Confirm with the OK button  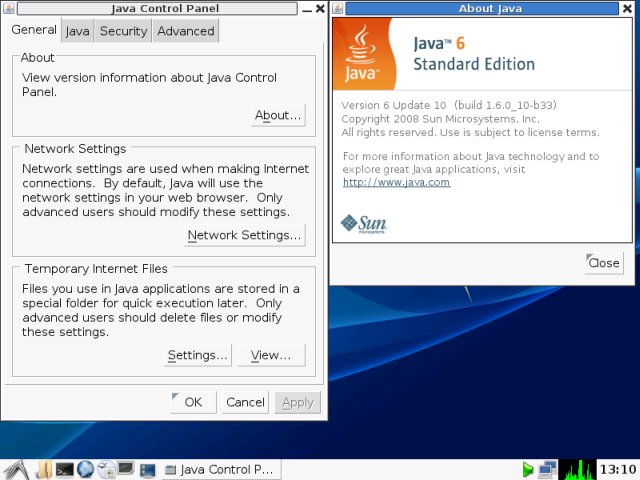(x=192, y=402)
